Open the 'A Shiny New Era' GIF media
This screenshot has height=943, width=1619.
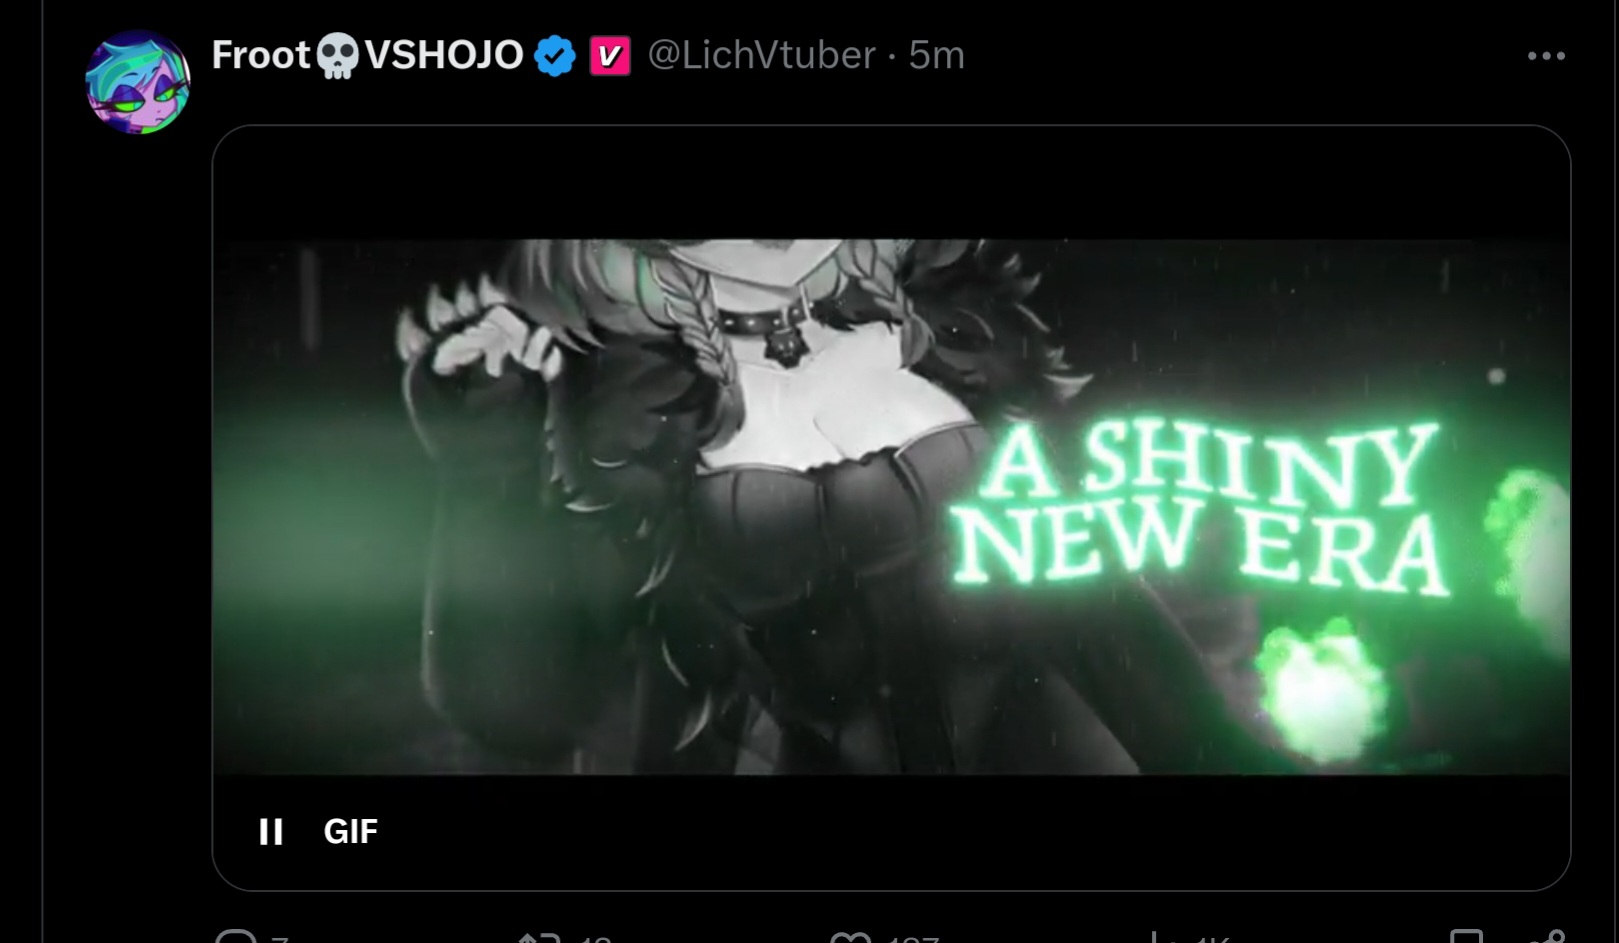click(891, 507)
